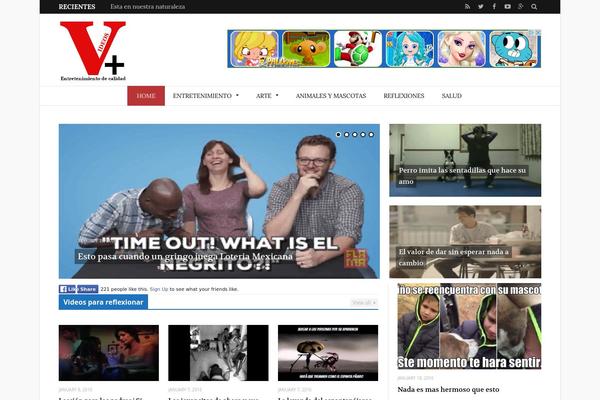The width and height of the screenshot is (600, 400).
Task: Go to the Home menu item
Action: point(146,96)
